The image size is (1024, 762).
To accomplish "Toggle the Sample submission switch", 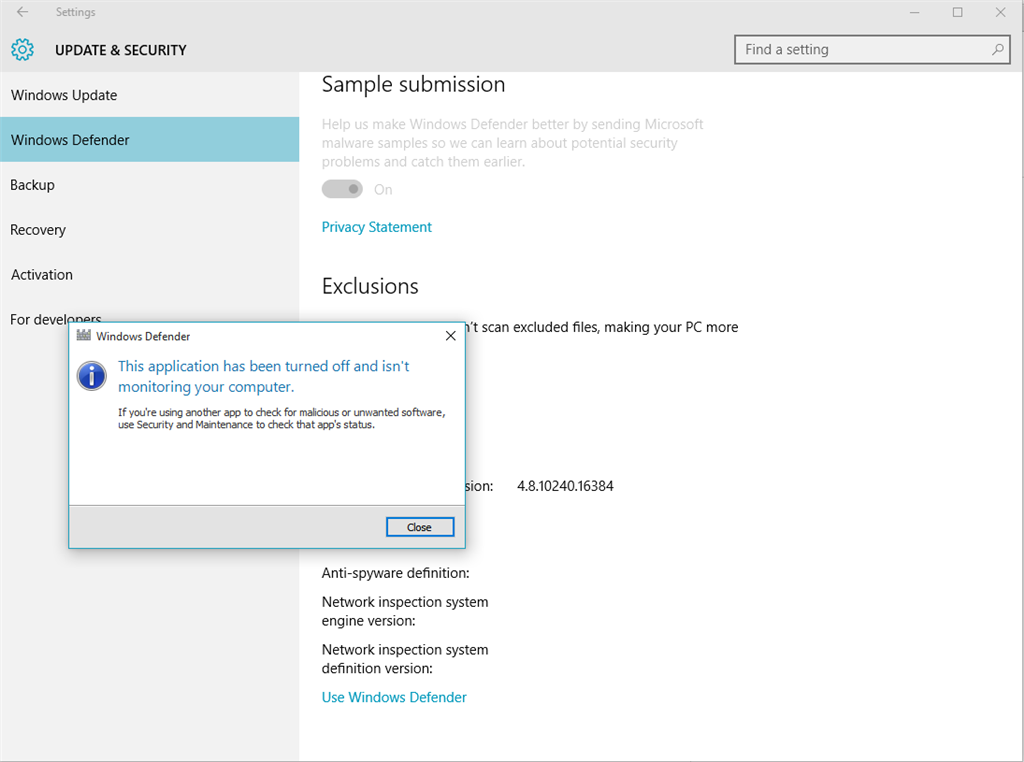I will [x=342, y=189].
